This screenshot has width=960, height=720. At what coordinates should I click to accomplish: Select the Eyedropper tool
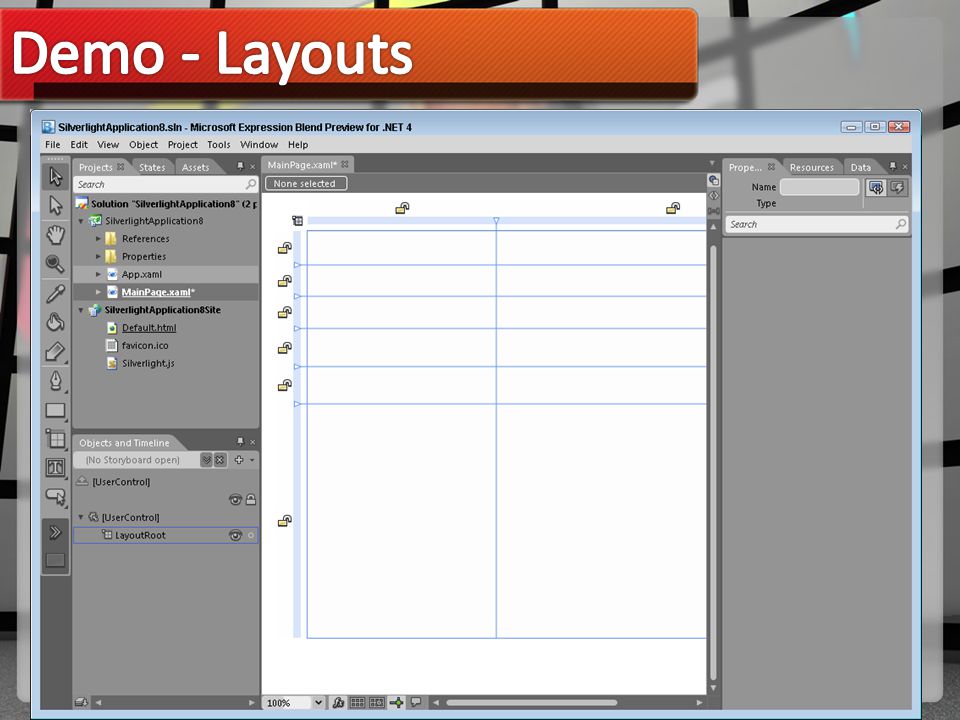[x=56, y=293]
